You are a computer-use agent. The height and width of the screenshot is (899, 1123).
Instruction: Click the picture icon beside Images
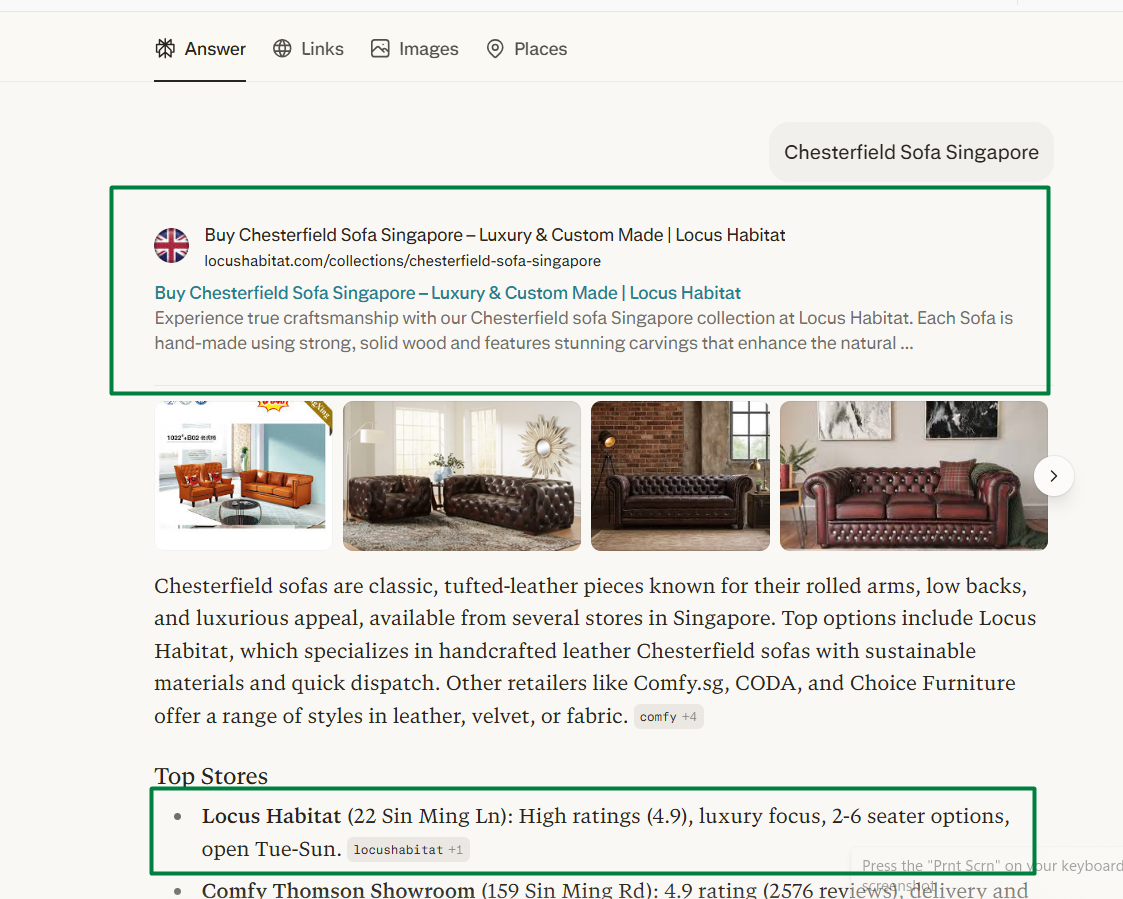[380, 49]
